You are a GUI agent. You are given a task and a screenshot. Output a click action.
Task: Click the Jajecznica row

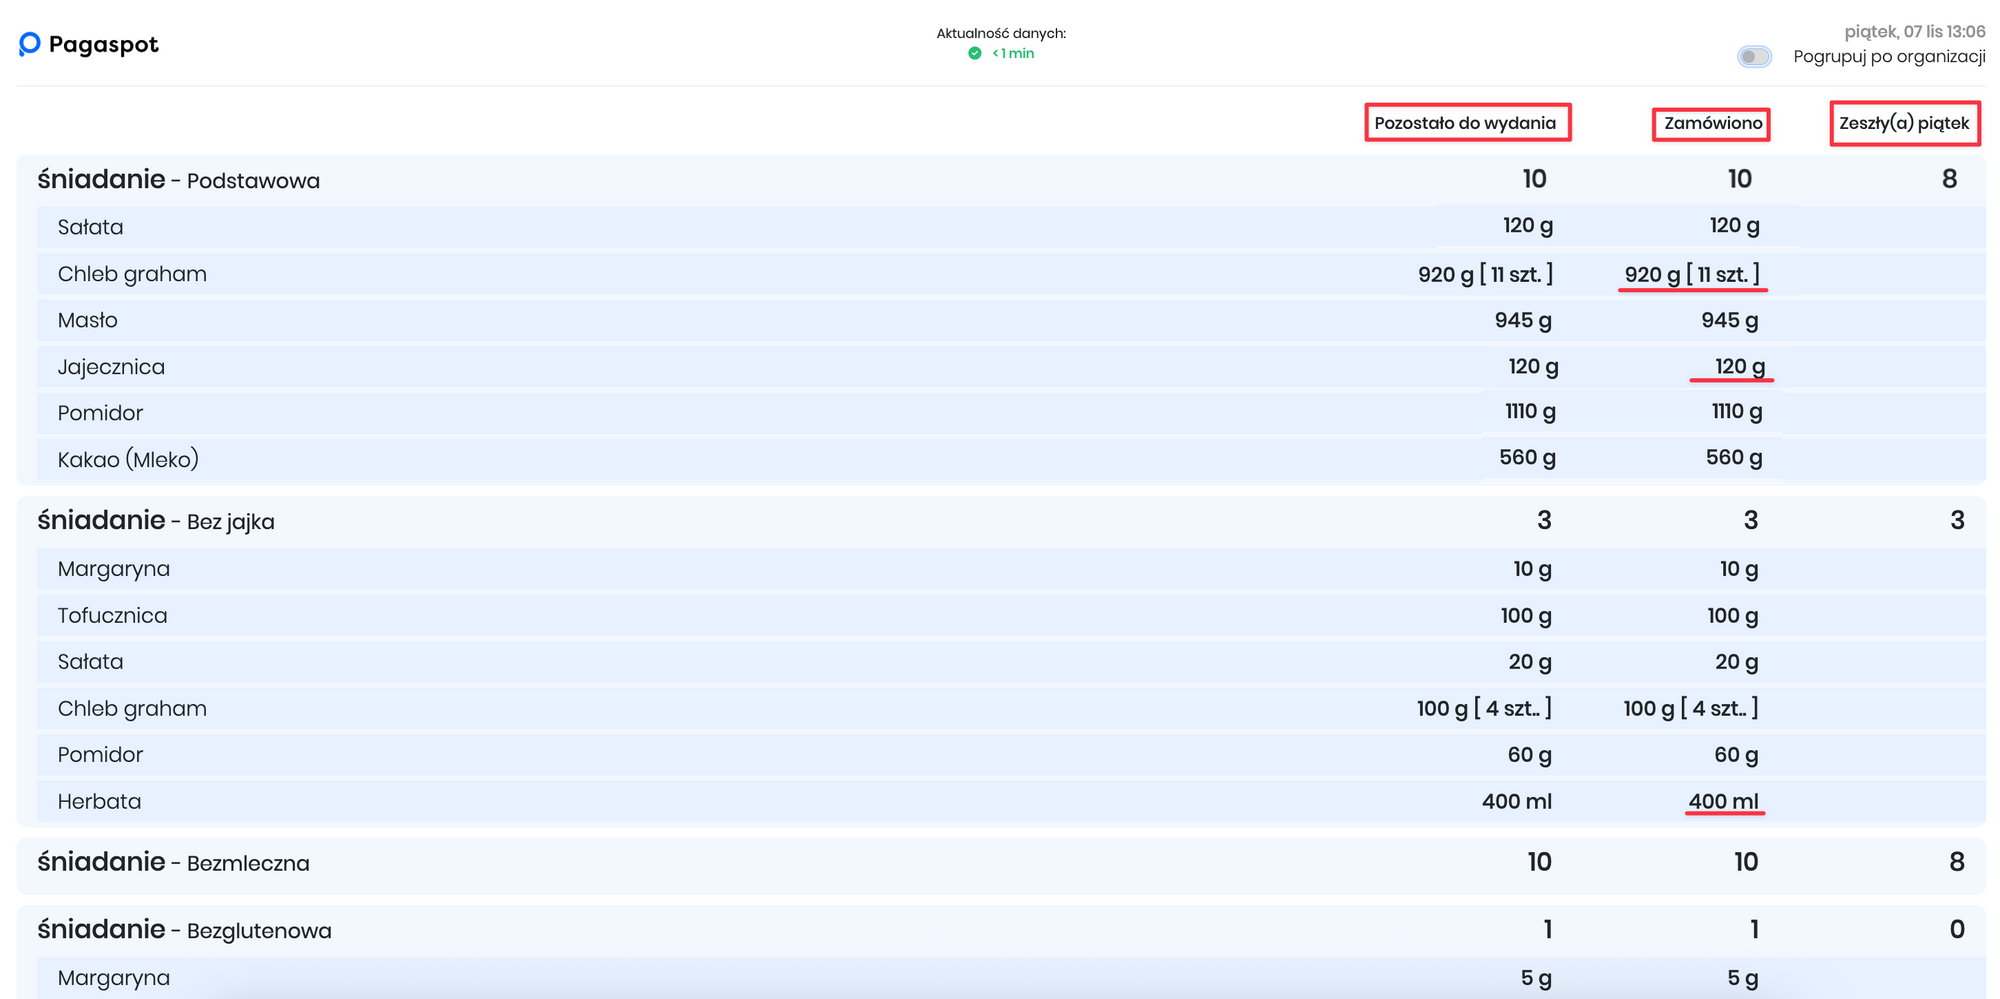[x=111, y=367]
